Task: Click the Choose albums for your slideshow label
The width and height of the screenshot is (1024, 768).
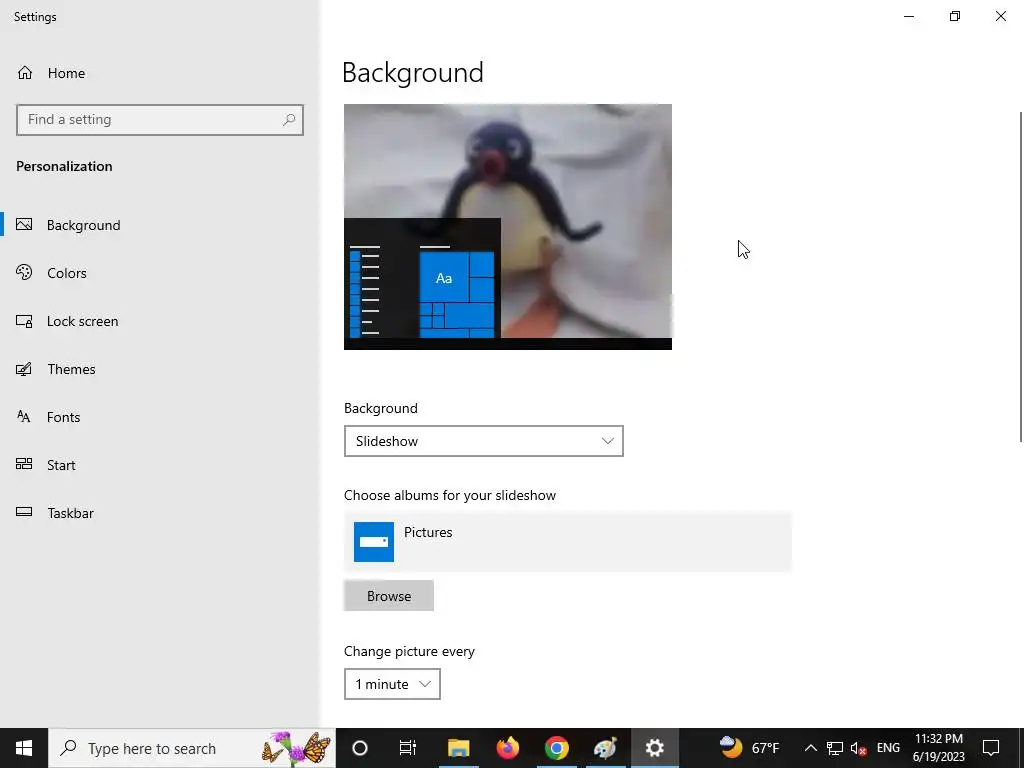Action: [450, 495]
